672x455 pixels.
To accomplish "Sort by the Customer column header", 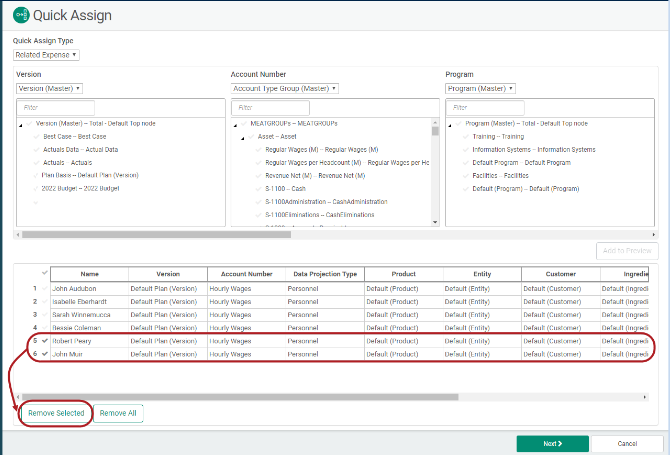I will pyautogui.click(x=561, y=274).
